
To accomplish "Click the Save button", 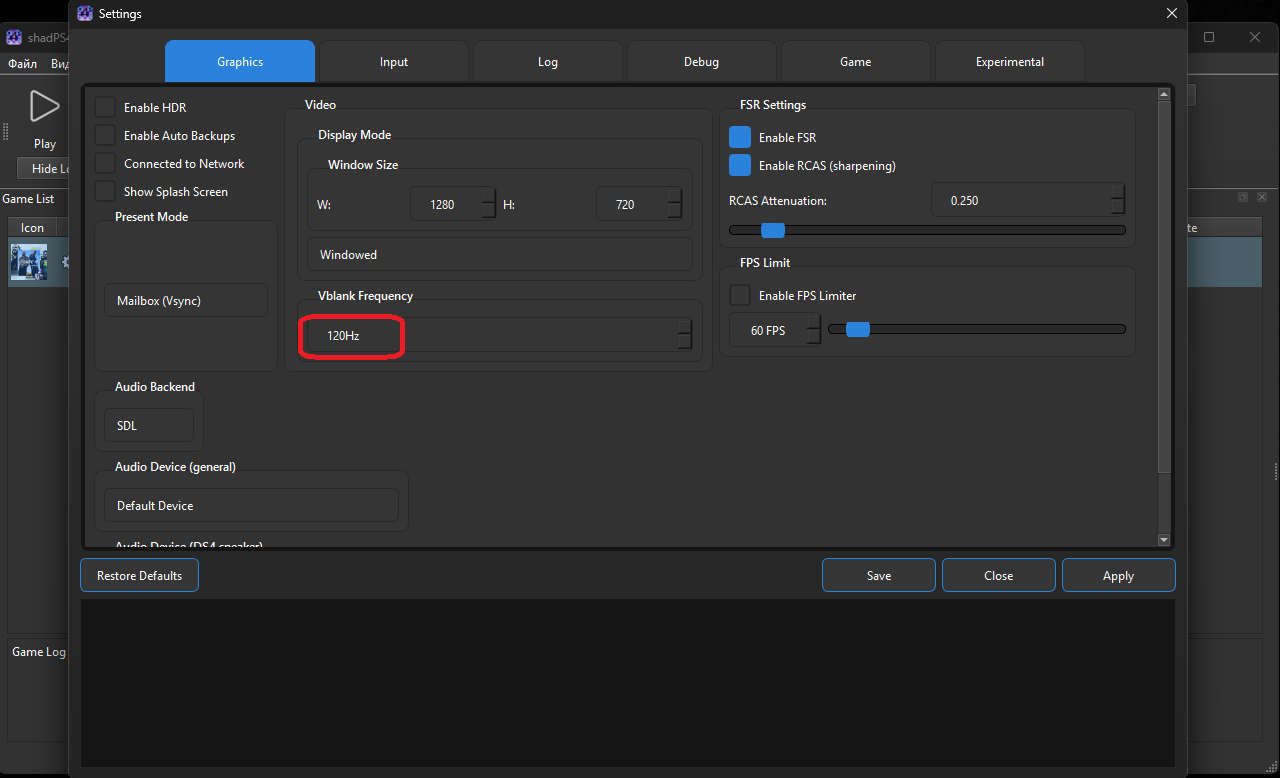I will coord(879,575).
